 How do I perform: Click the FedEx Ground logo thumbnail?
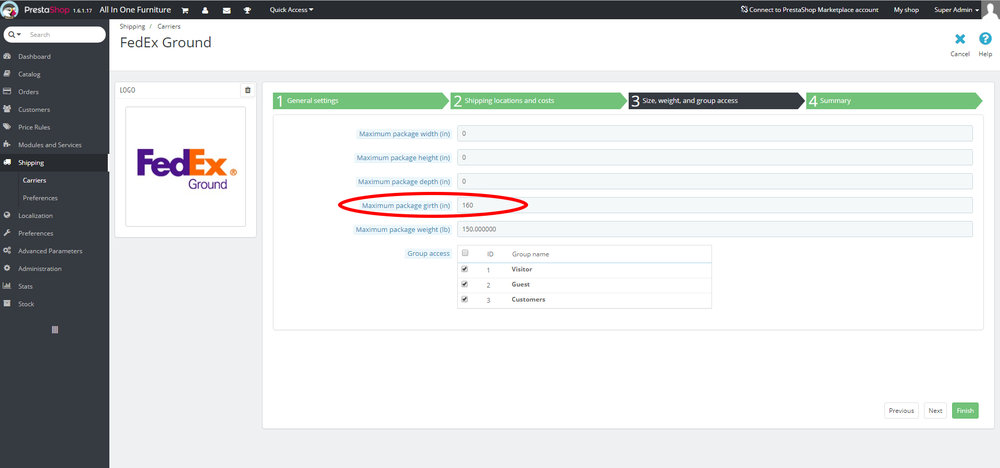coord(185,166)
